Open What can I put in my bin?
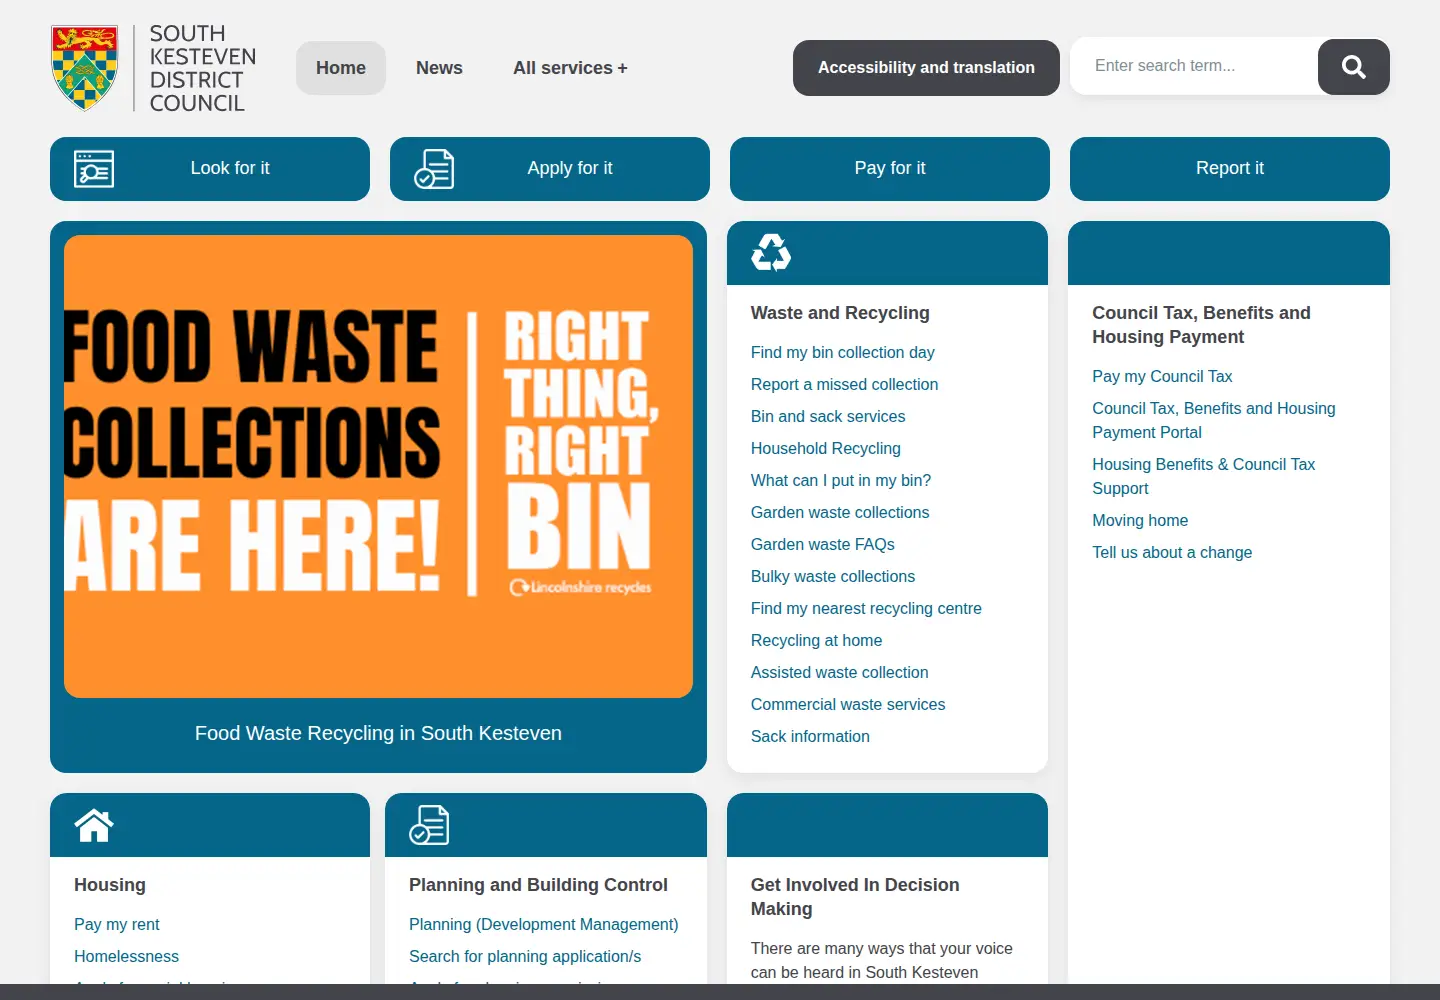This screenshot has height=1000, width=1440. point(841,480)
